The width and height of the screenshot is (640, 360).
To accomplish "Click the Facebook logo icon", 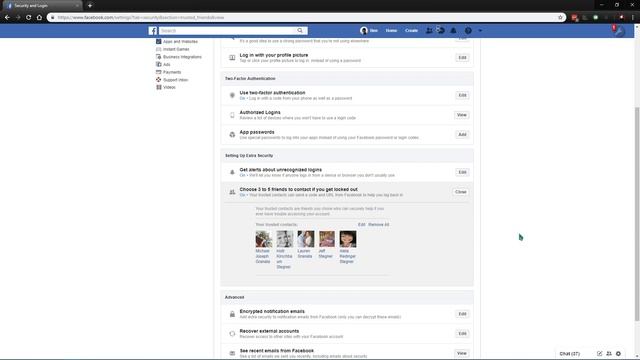I will point(153,31).
